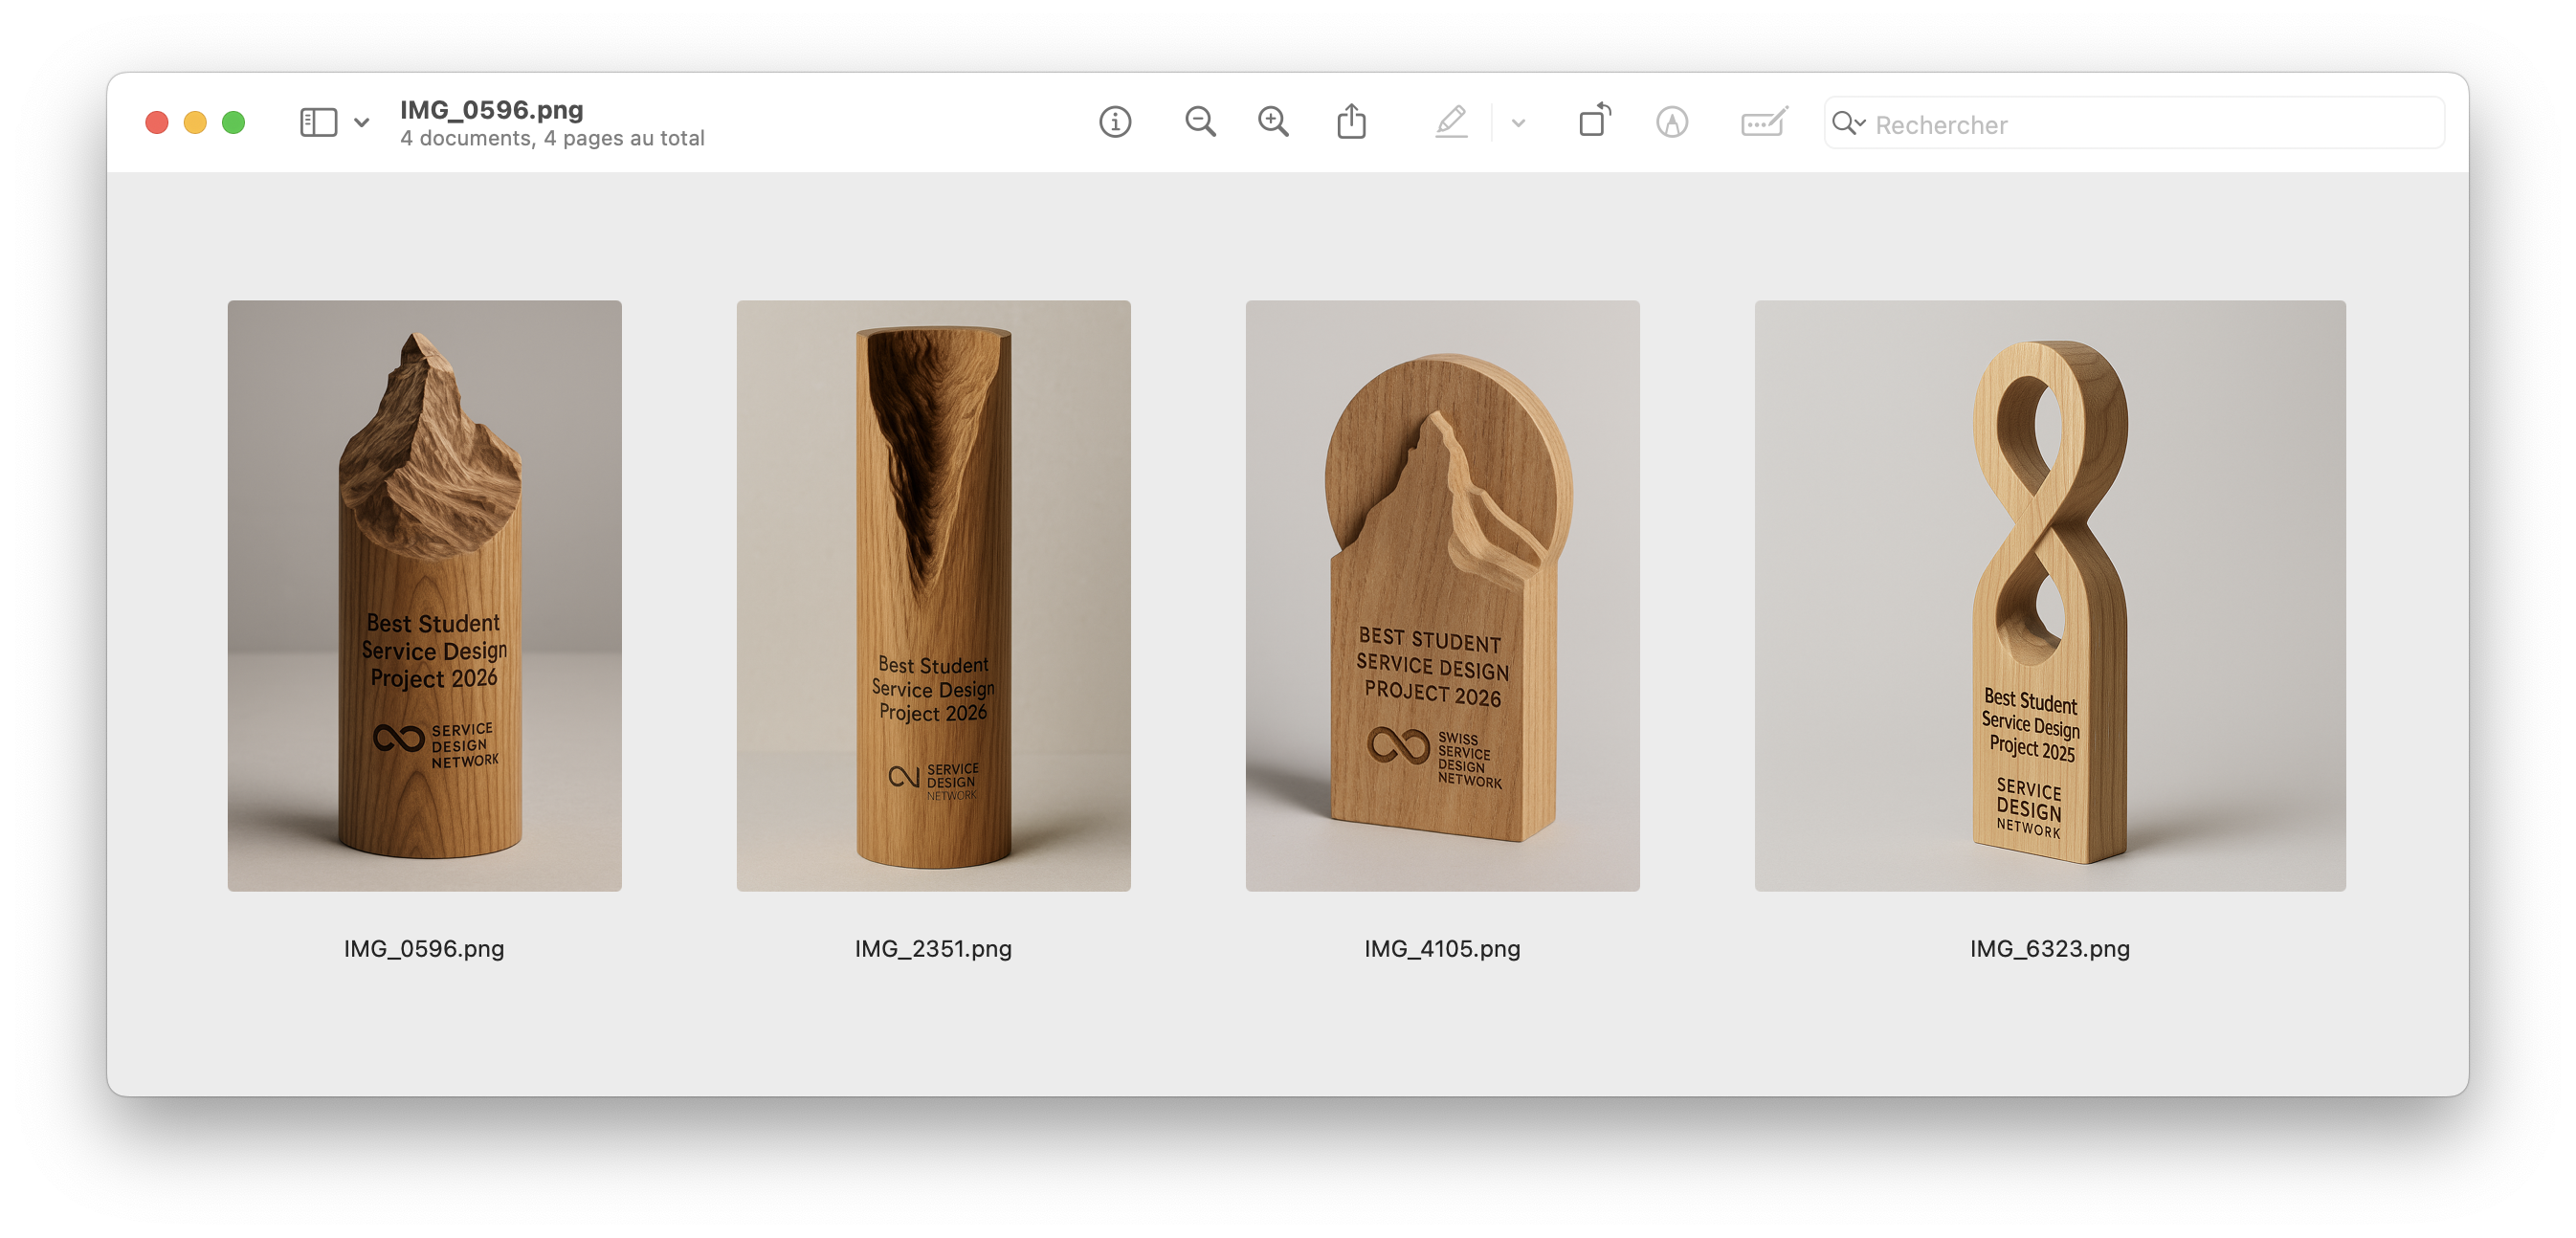
Task: Open the highlight color dropdown arrow
Action: [x=1518, y=123]
